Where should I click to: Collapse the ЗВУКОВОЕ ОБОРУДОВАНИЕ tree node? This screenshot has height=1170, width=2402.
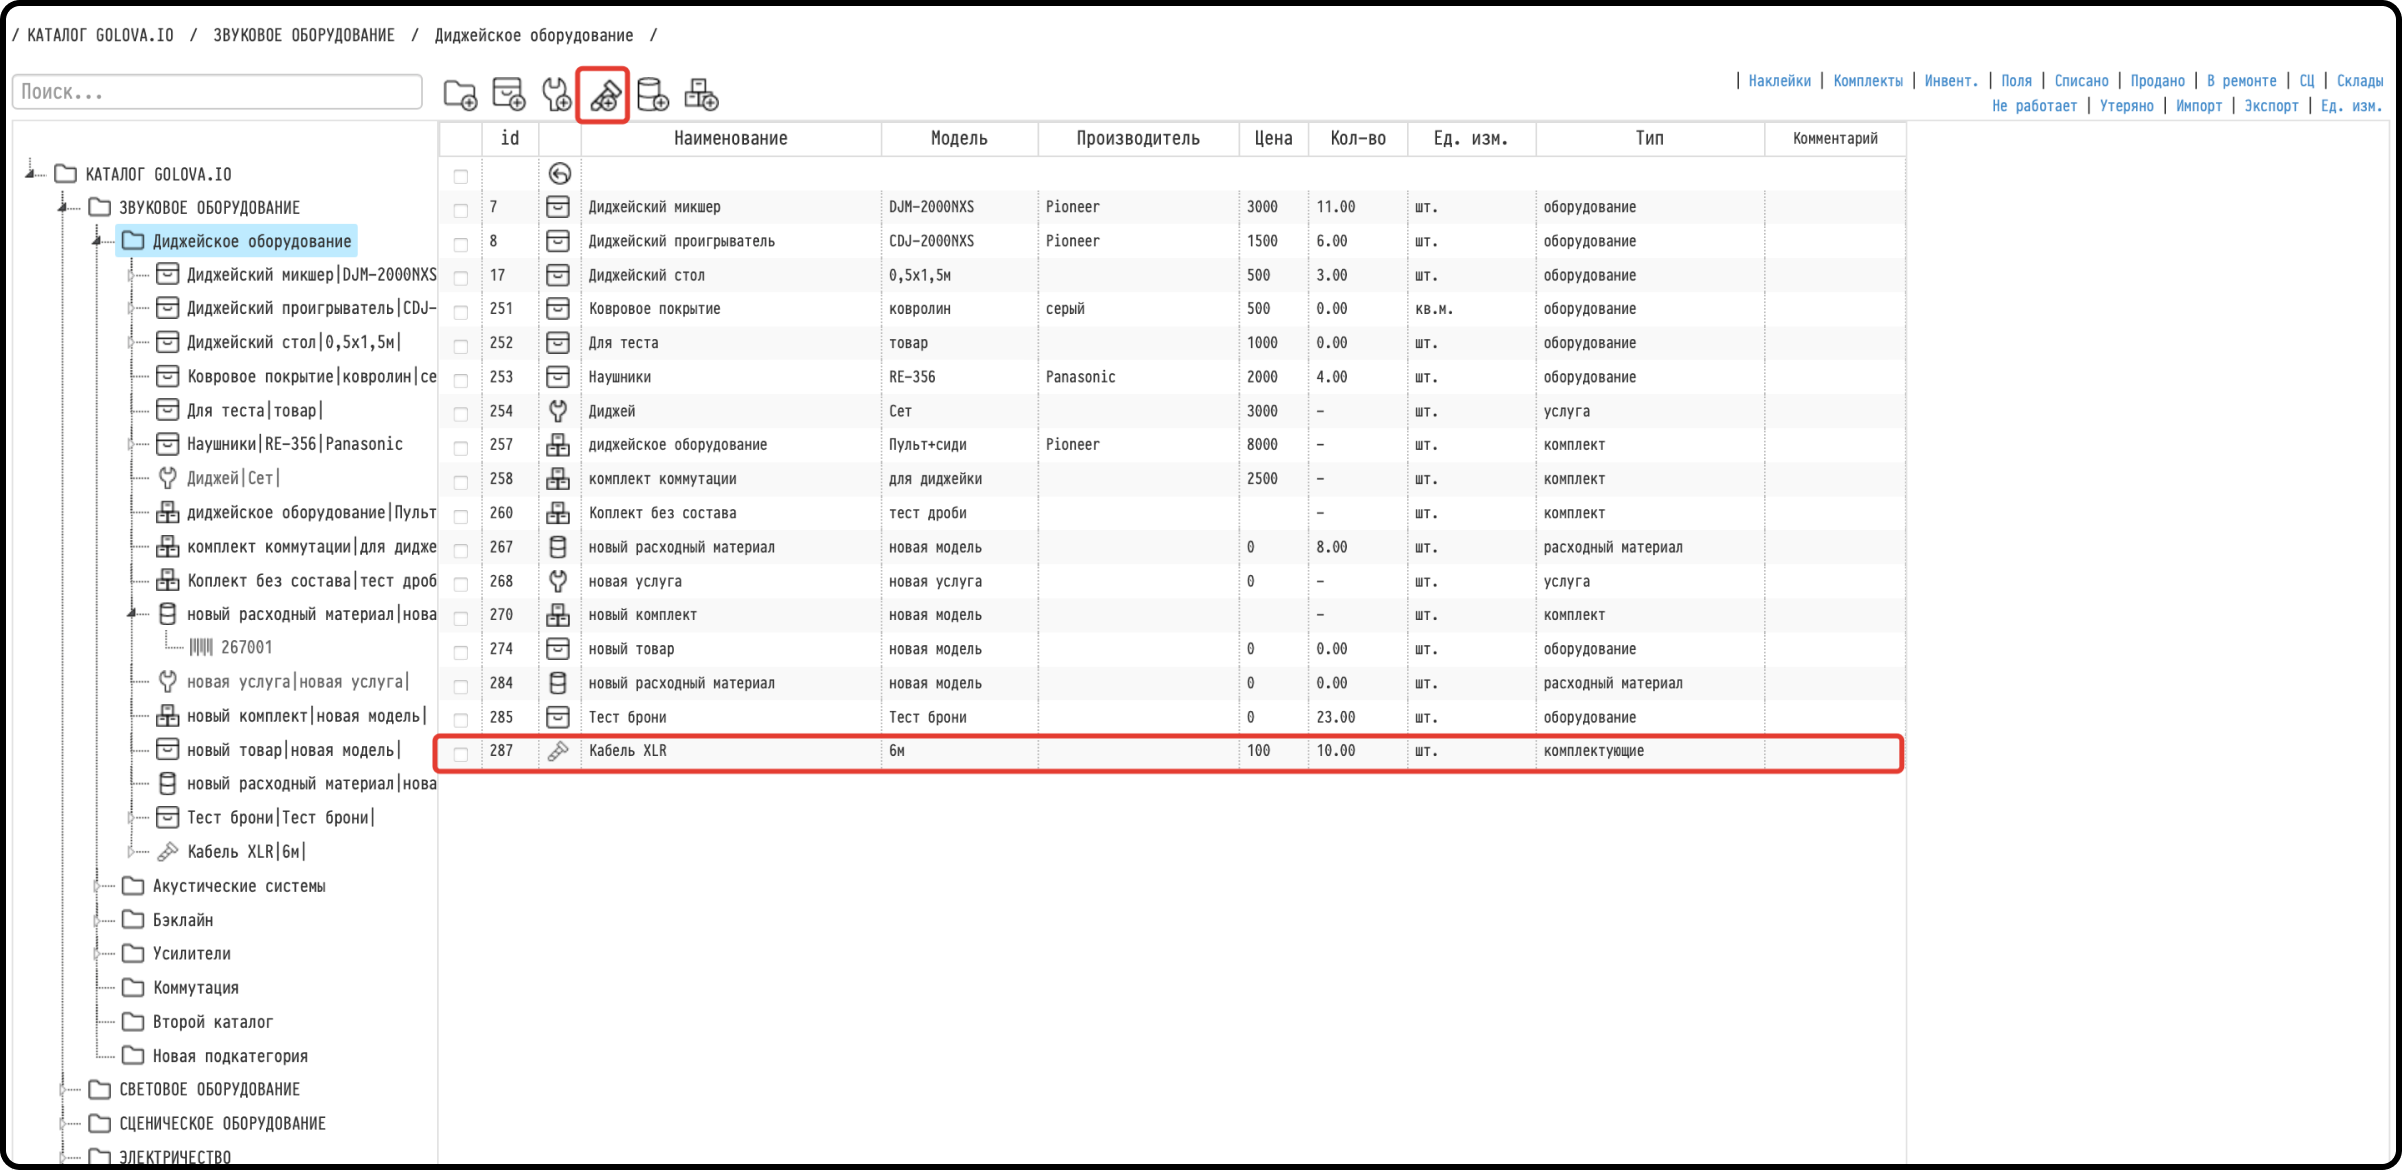click(x=64, y=208)
